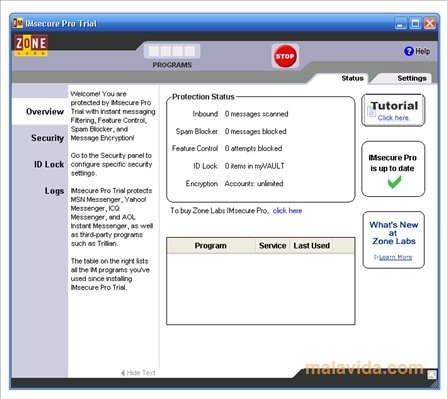Switch to the Settings tab

(412, 78)
